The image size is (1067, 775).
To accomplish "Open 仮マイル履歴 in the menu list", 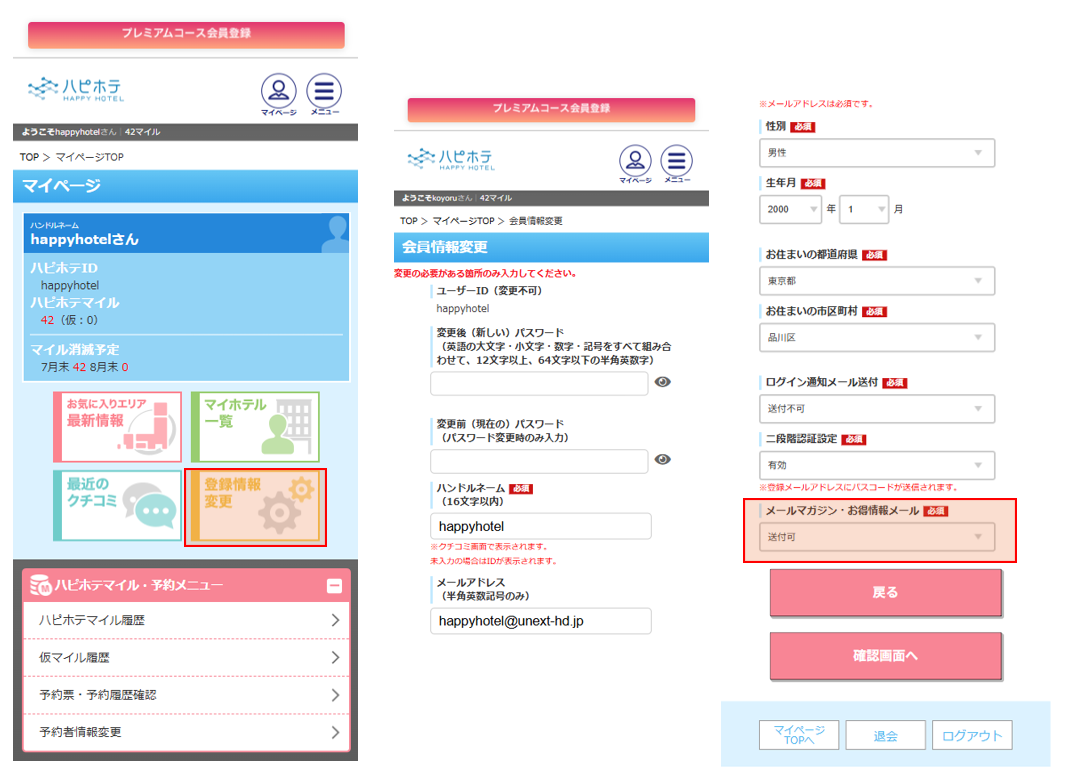I will coord(186,657).
